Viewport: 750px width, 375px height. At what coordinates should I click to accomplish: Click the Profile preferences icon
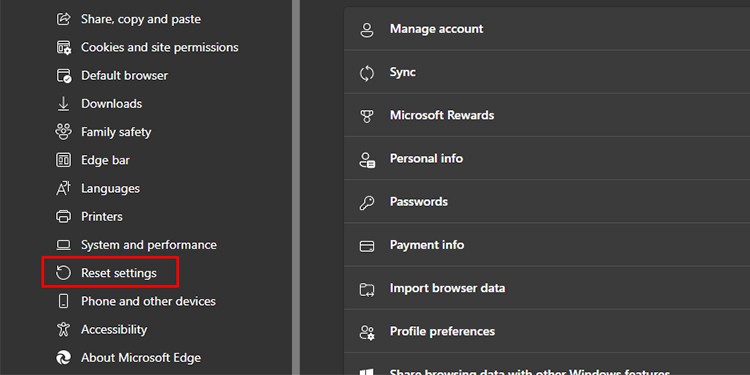tap(367, 332)
